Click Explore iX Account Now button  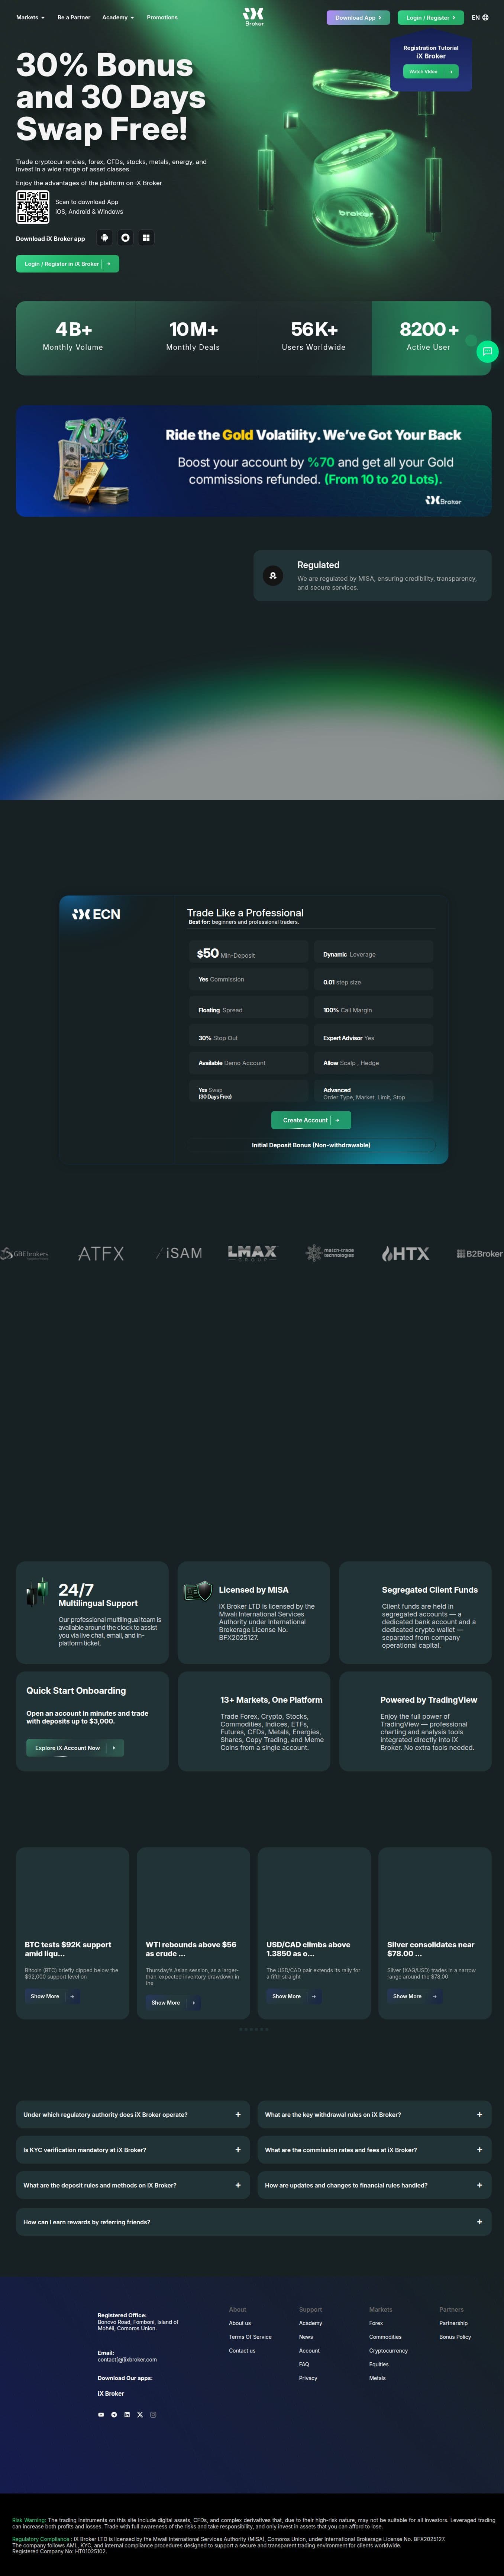coord(75,1748)
